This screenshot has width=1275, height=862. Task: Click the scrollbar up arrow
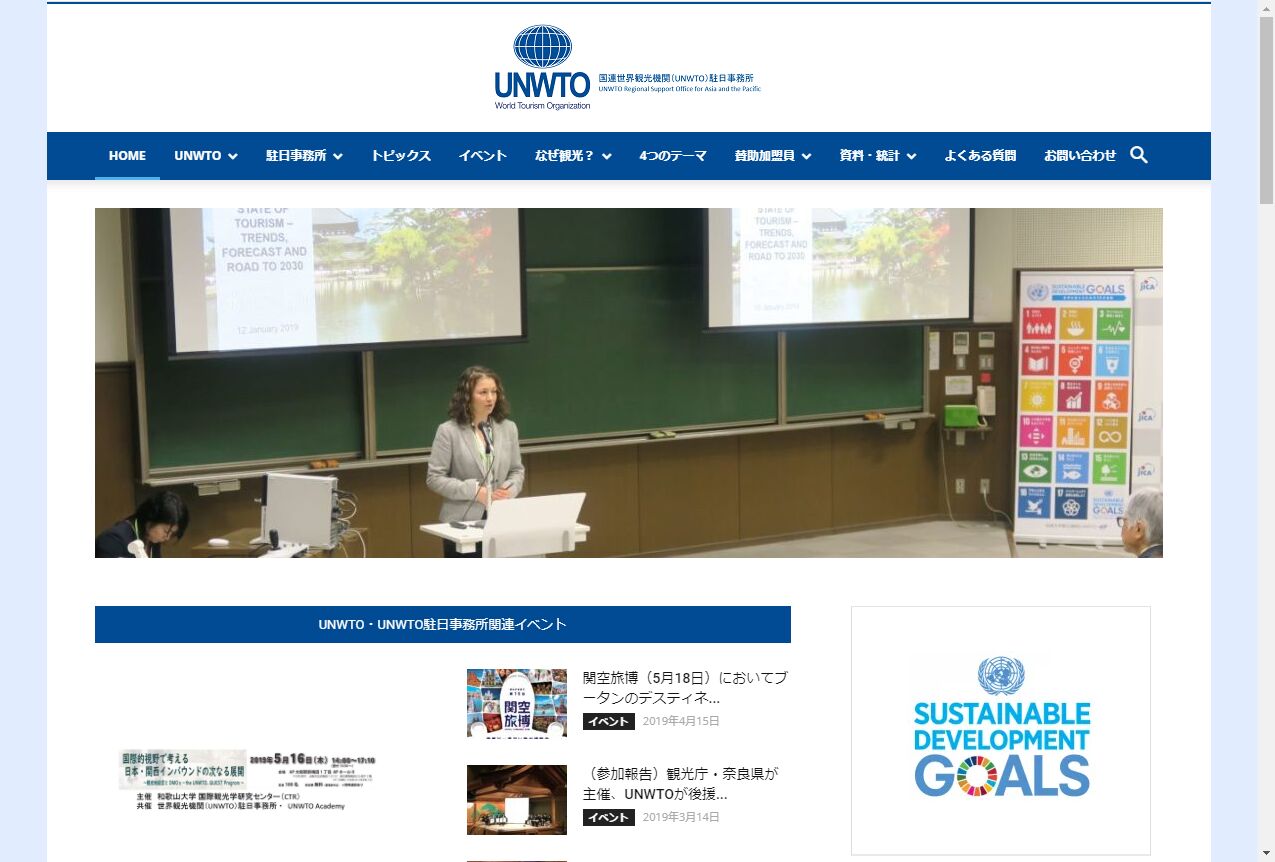point(1267,8)
